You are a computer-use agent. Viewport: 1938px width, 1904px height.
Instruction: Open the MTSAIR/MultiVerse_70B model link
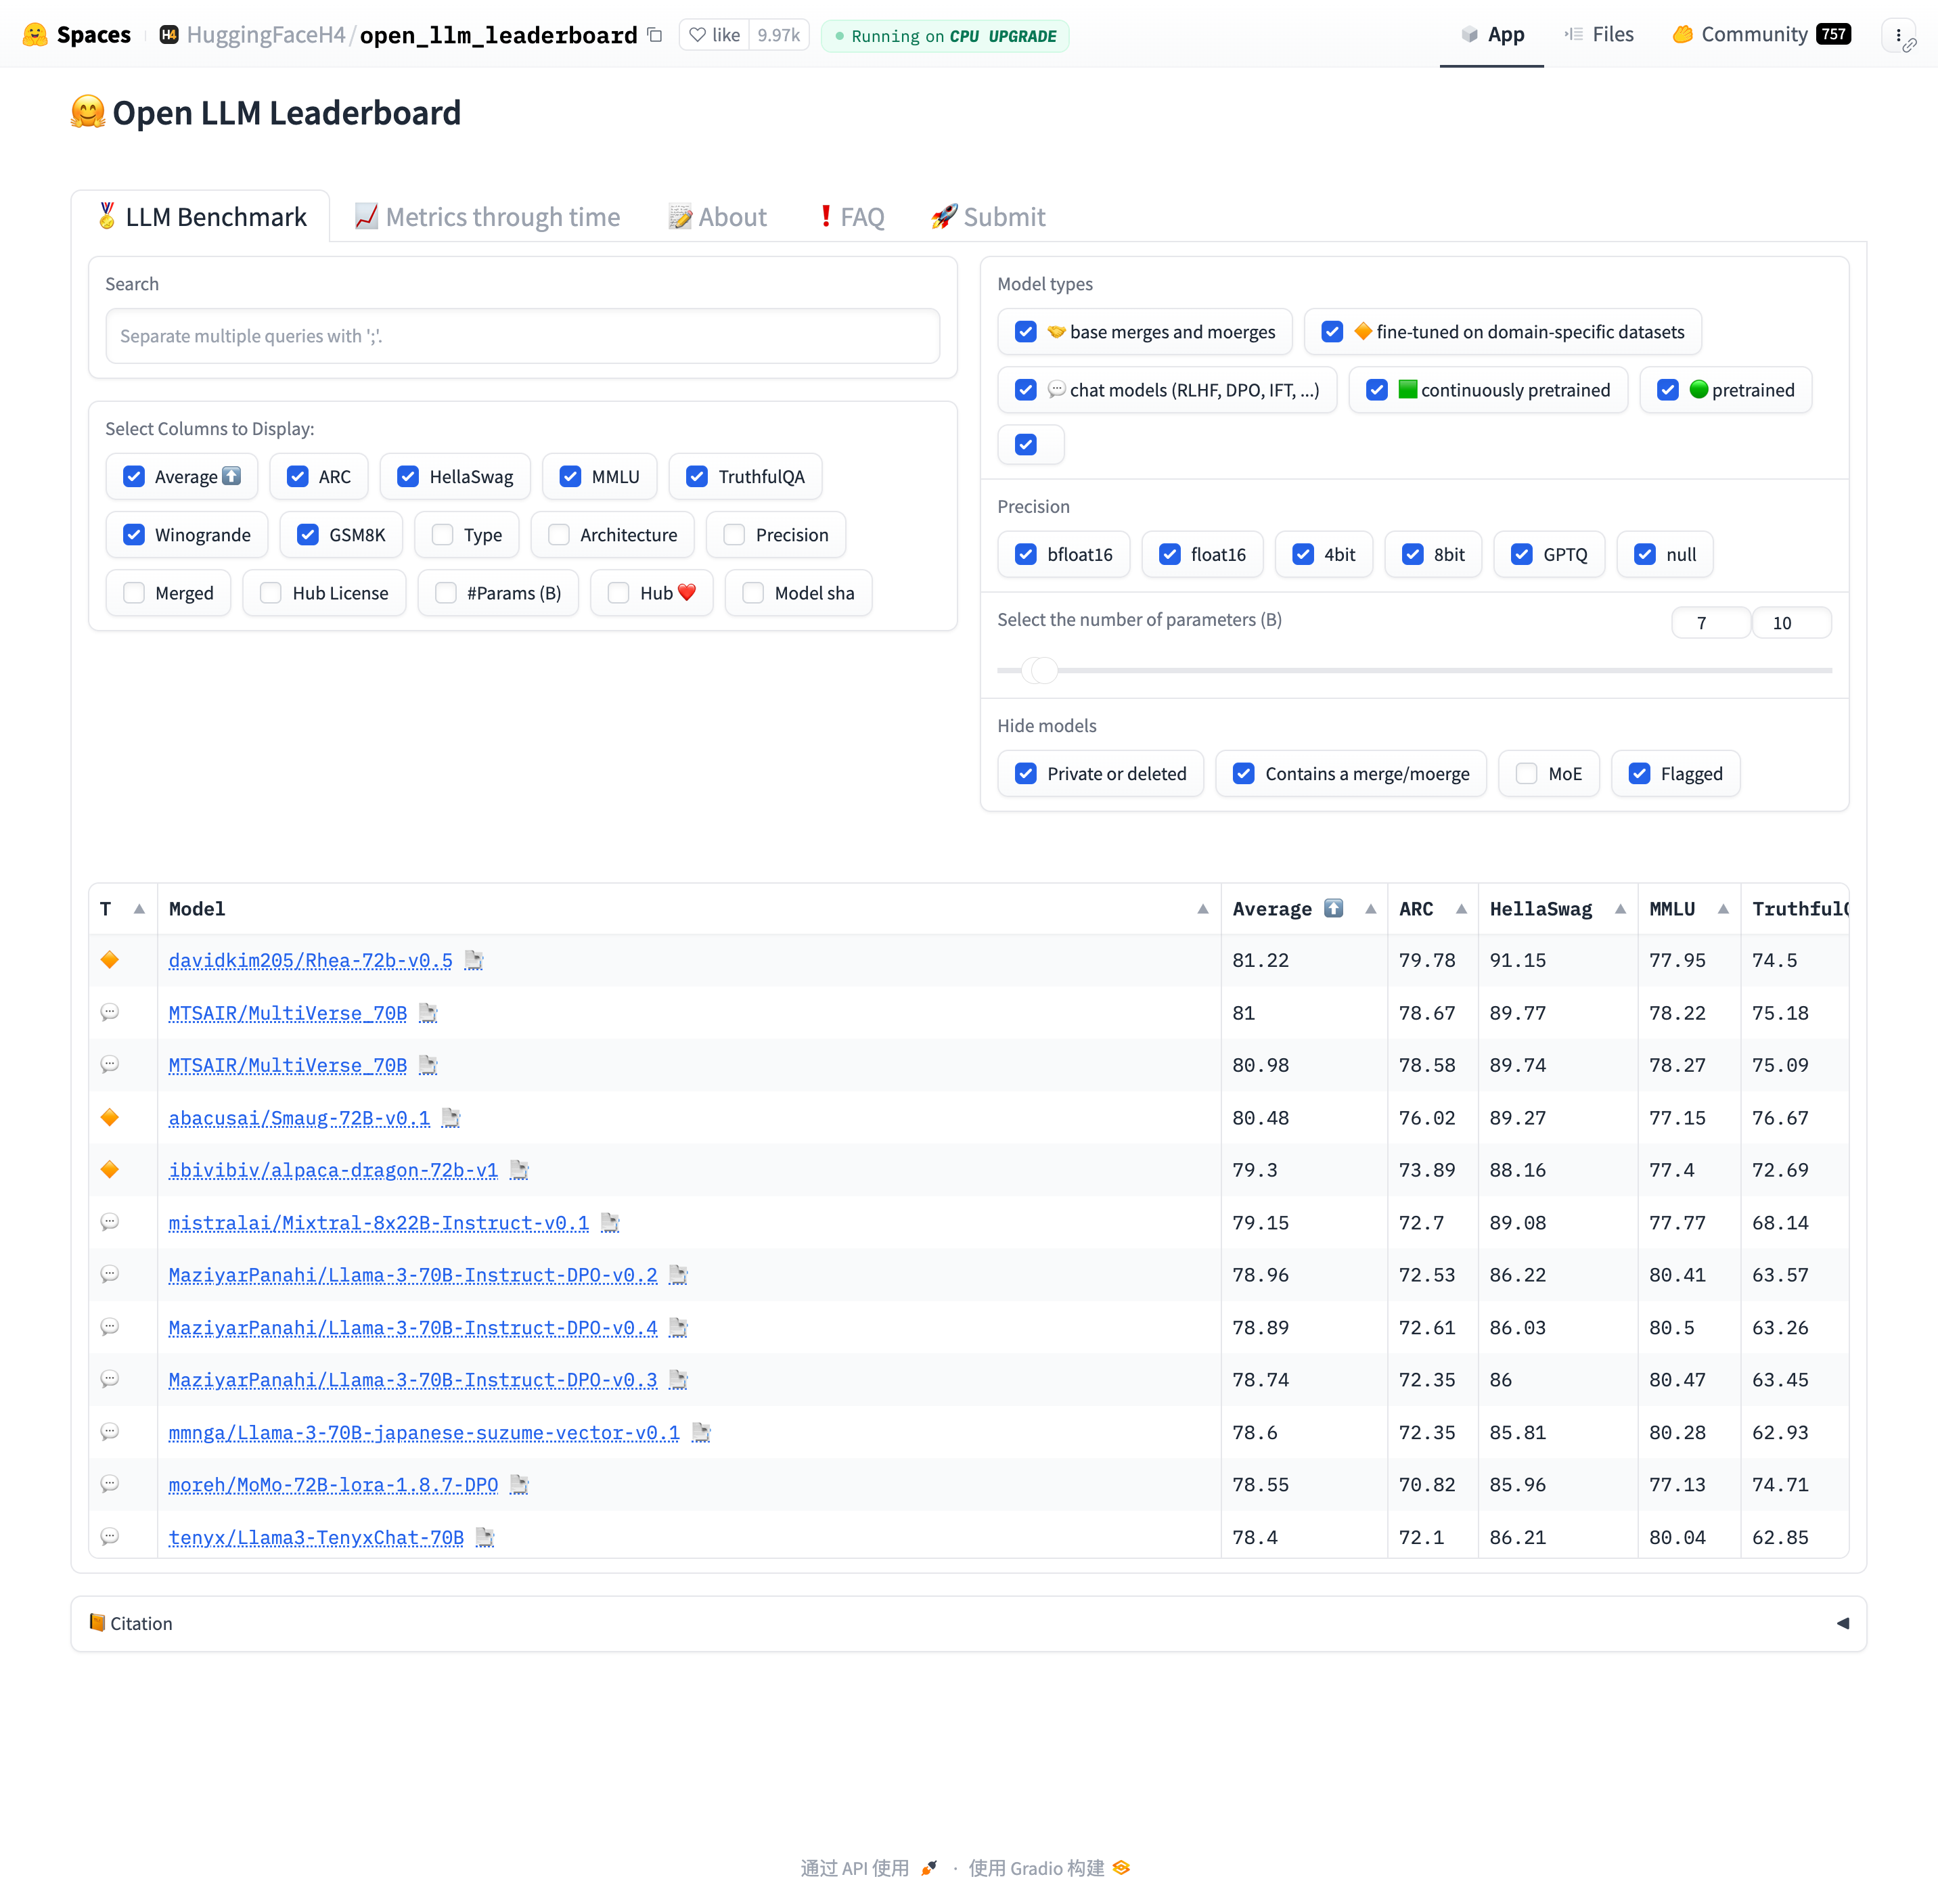(288, 1013)
